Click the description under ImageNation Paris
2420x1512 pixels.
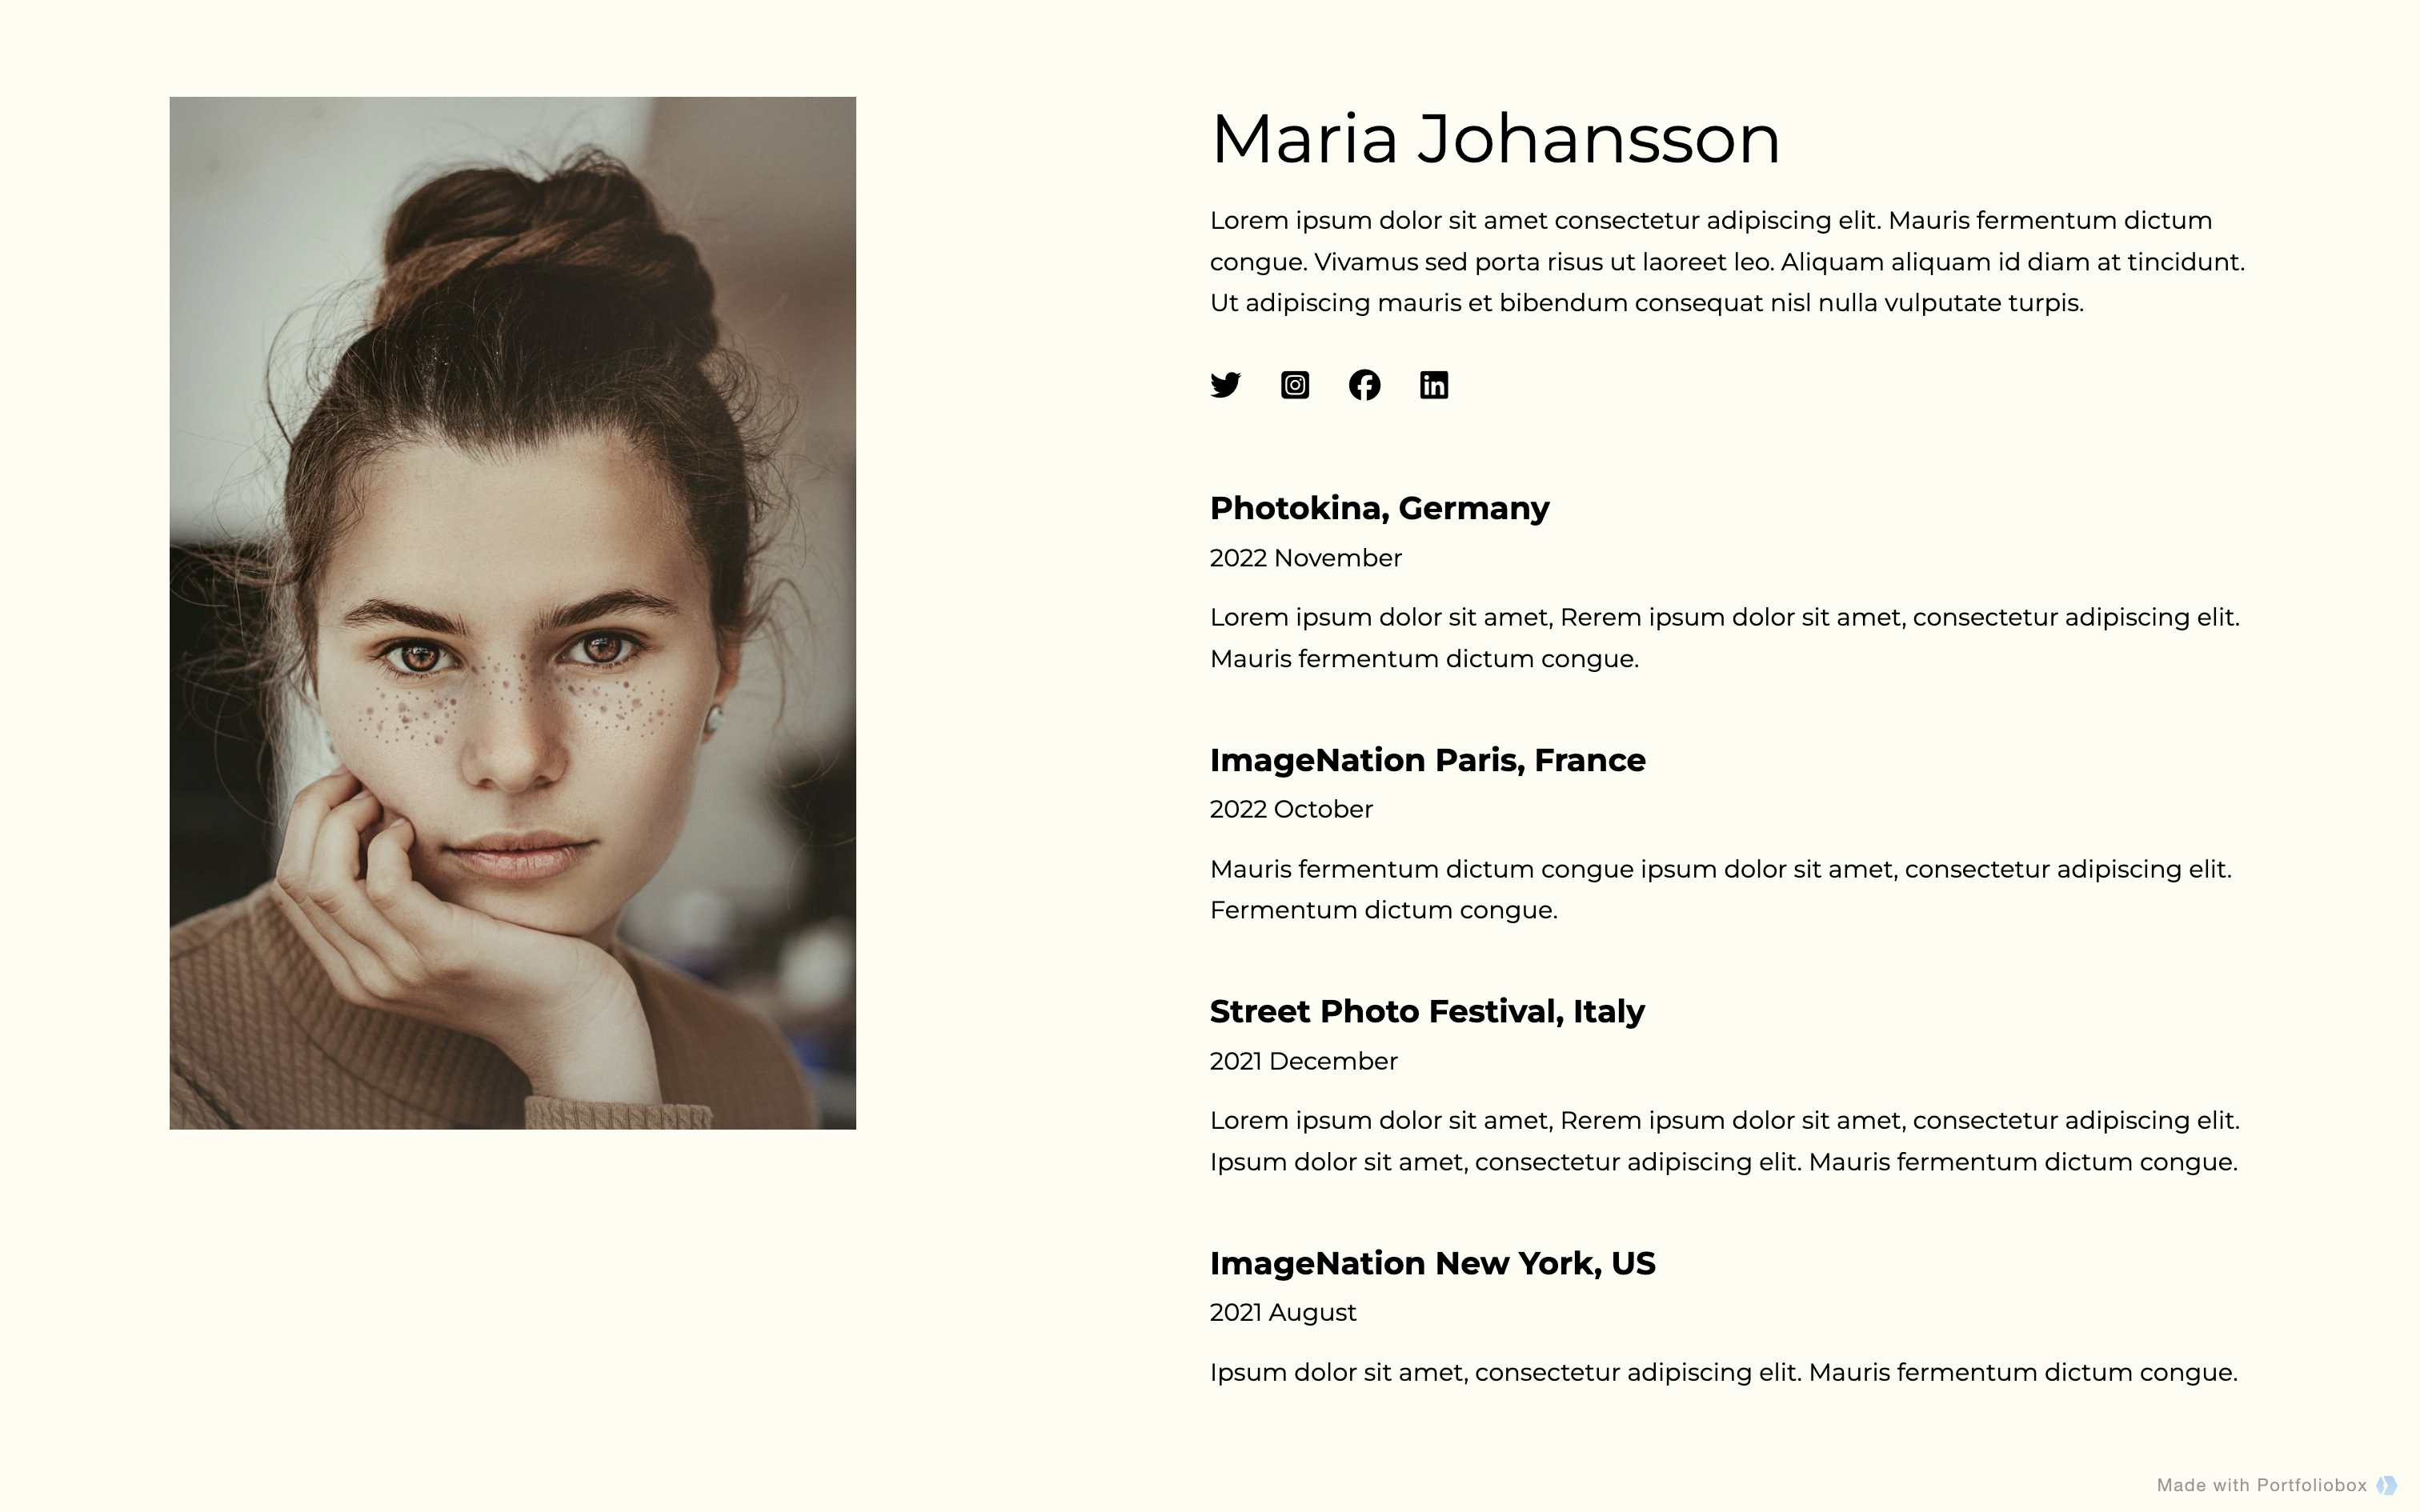tap(1720, 889)
